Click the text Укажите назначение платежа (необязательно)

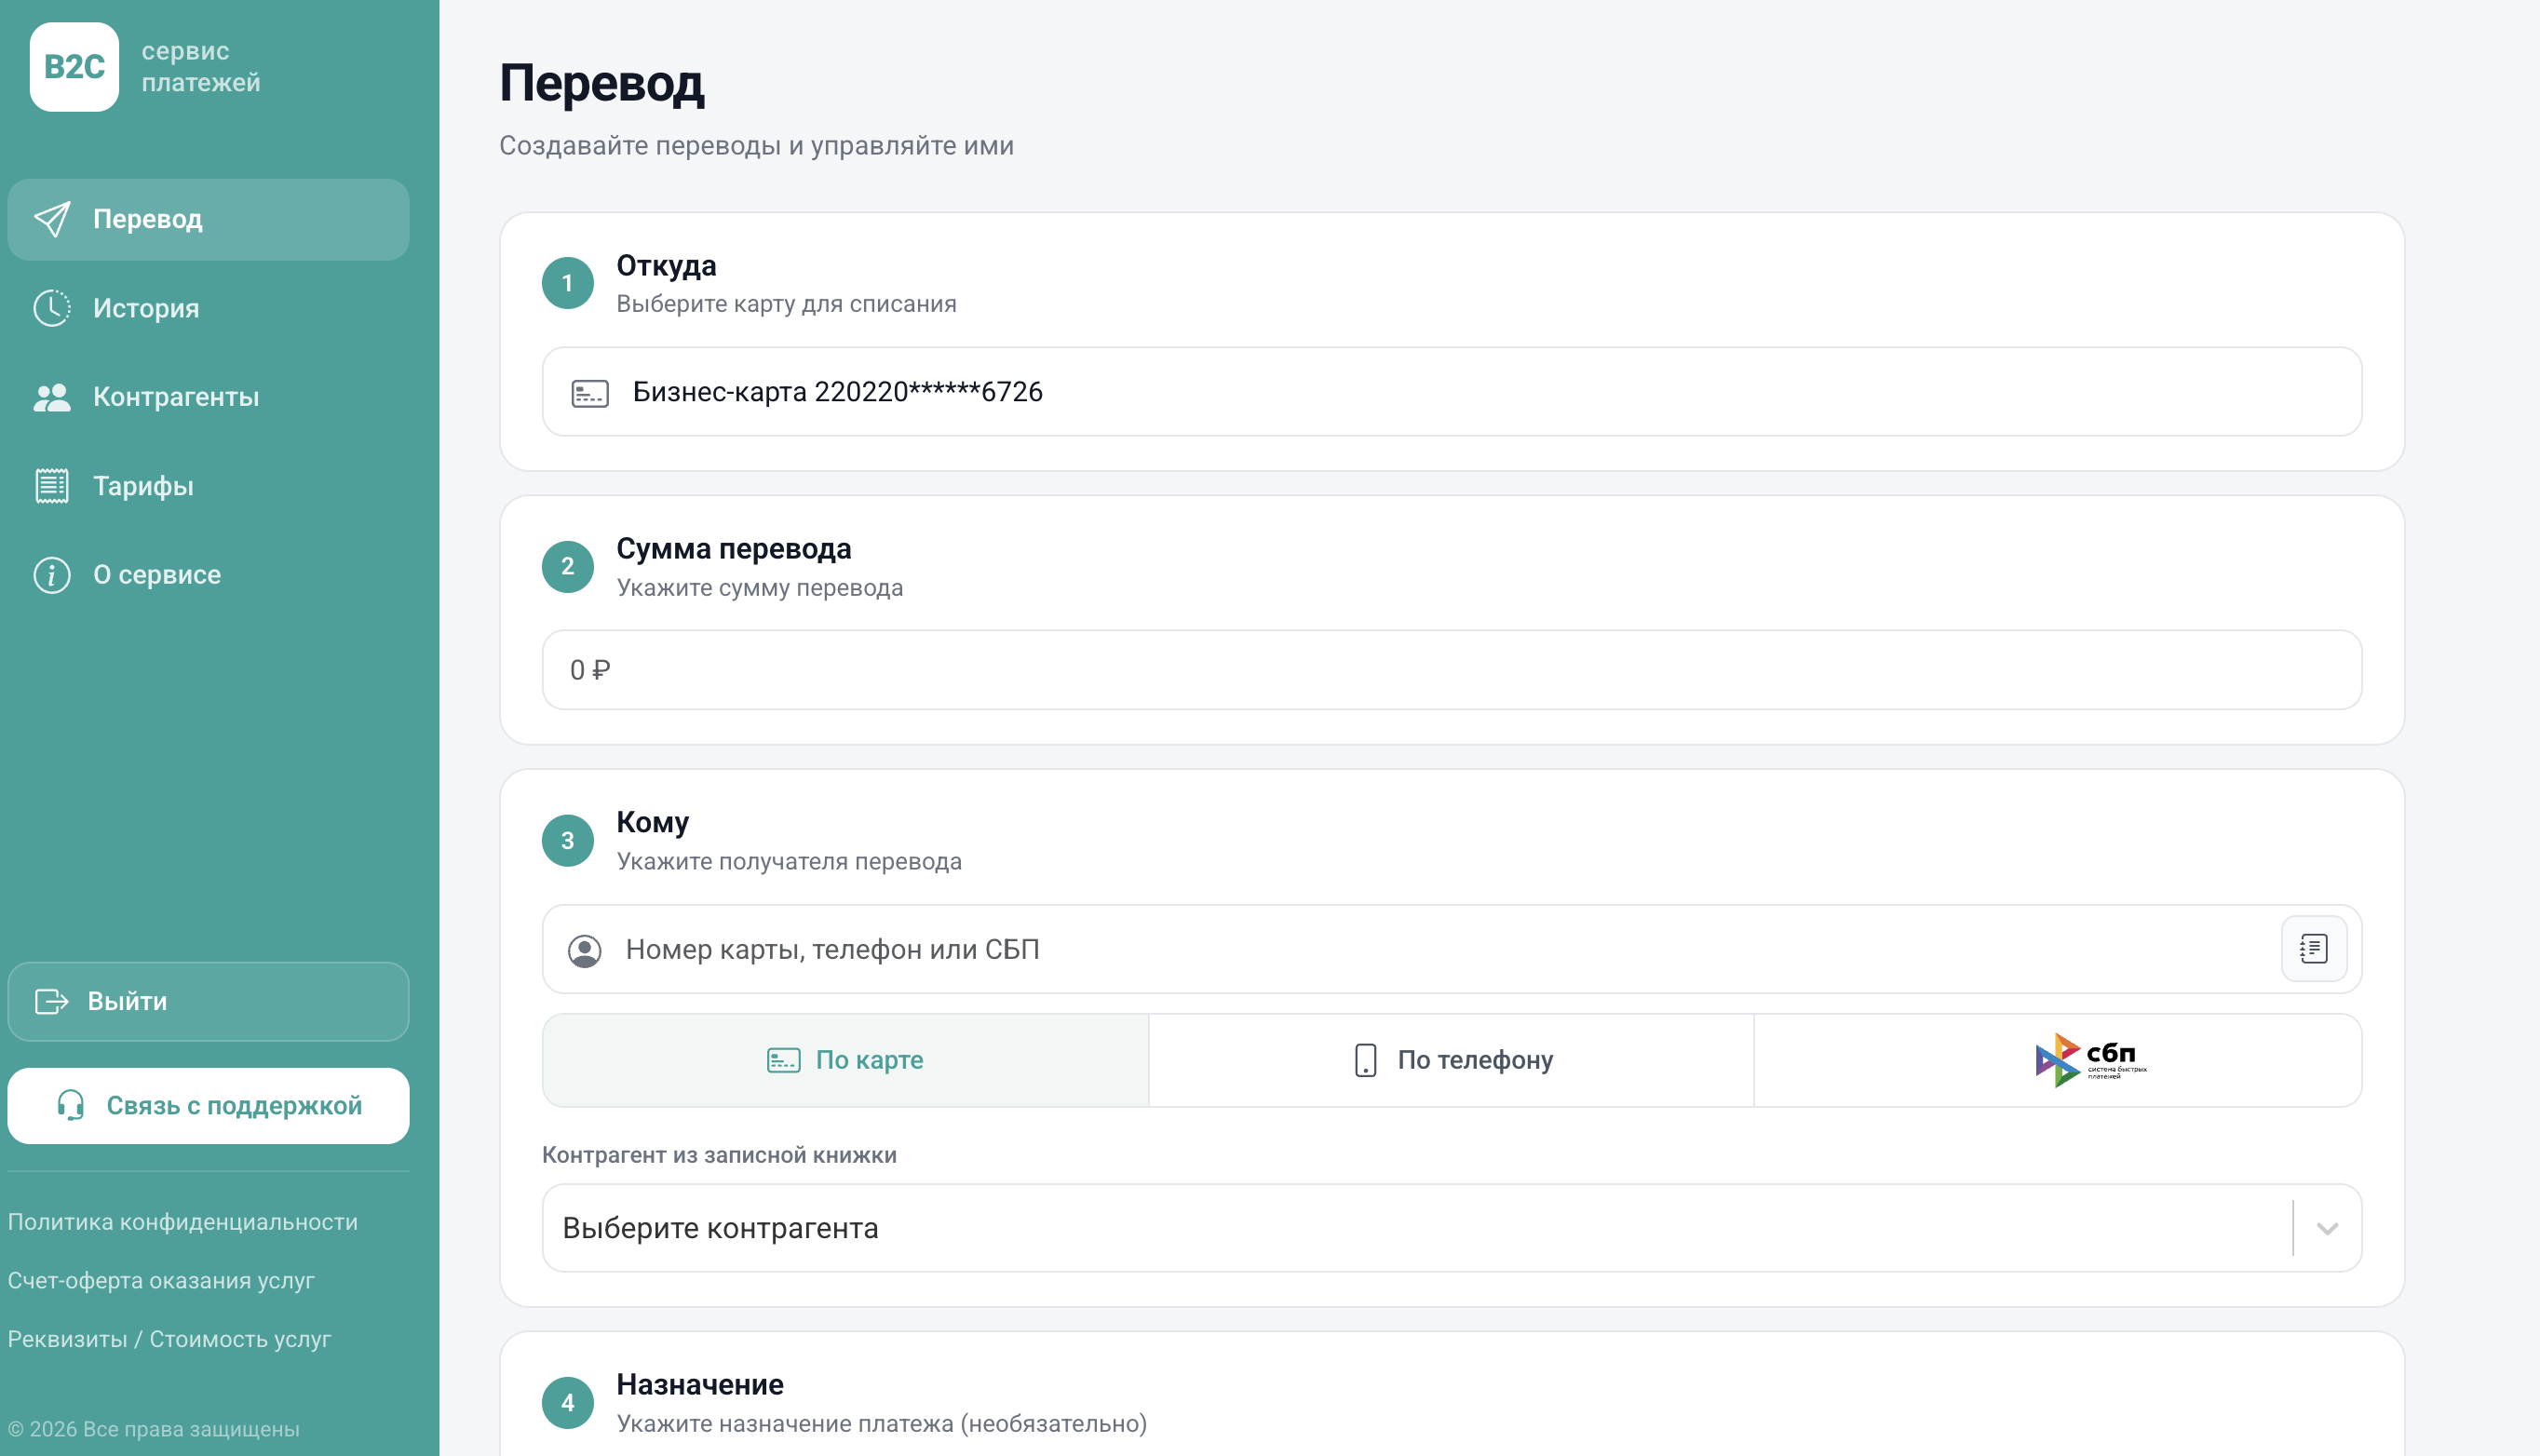tap(882, 1424)
